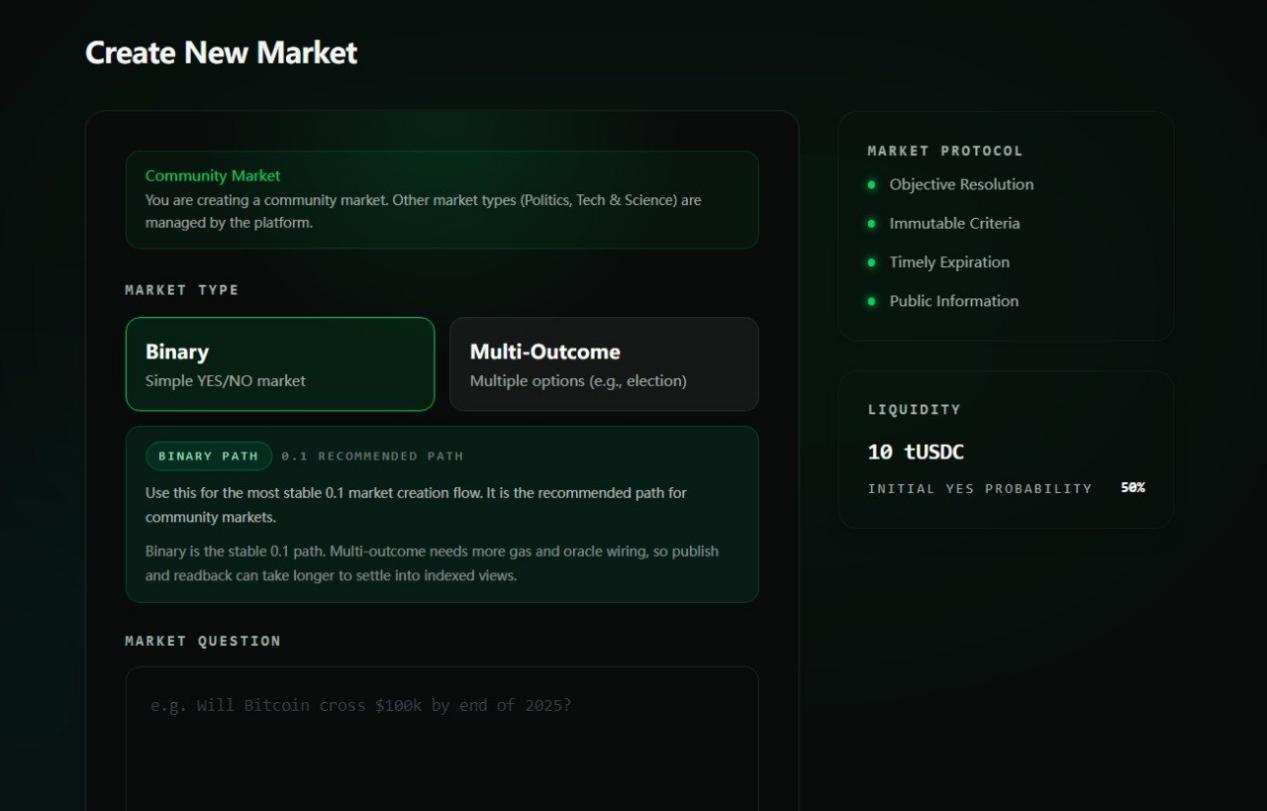Click the 50% initial YES probability value

(1131, 488)
